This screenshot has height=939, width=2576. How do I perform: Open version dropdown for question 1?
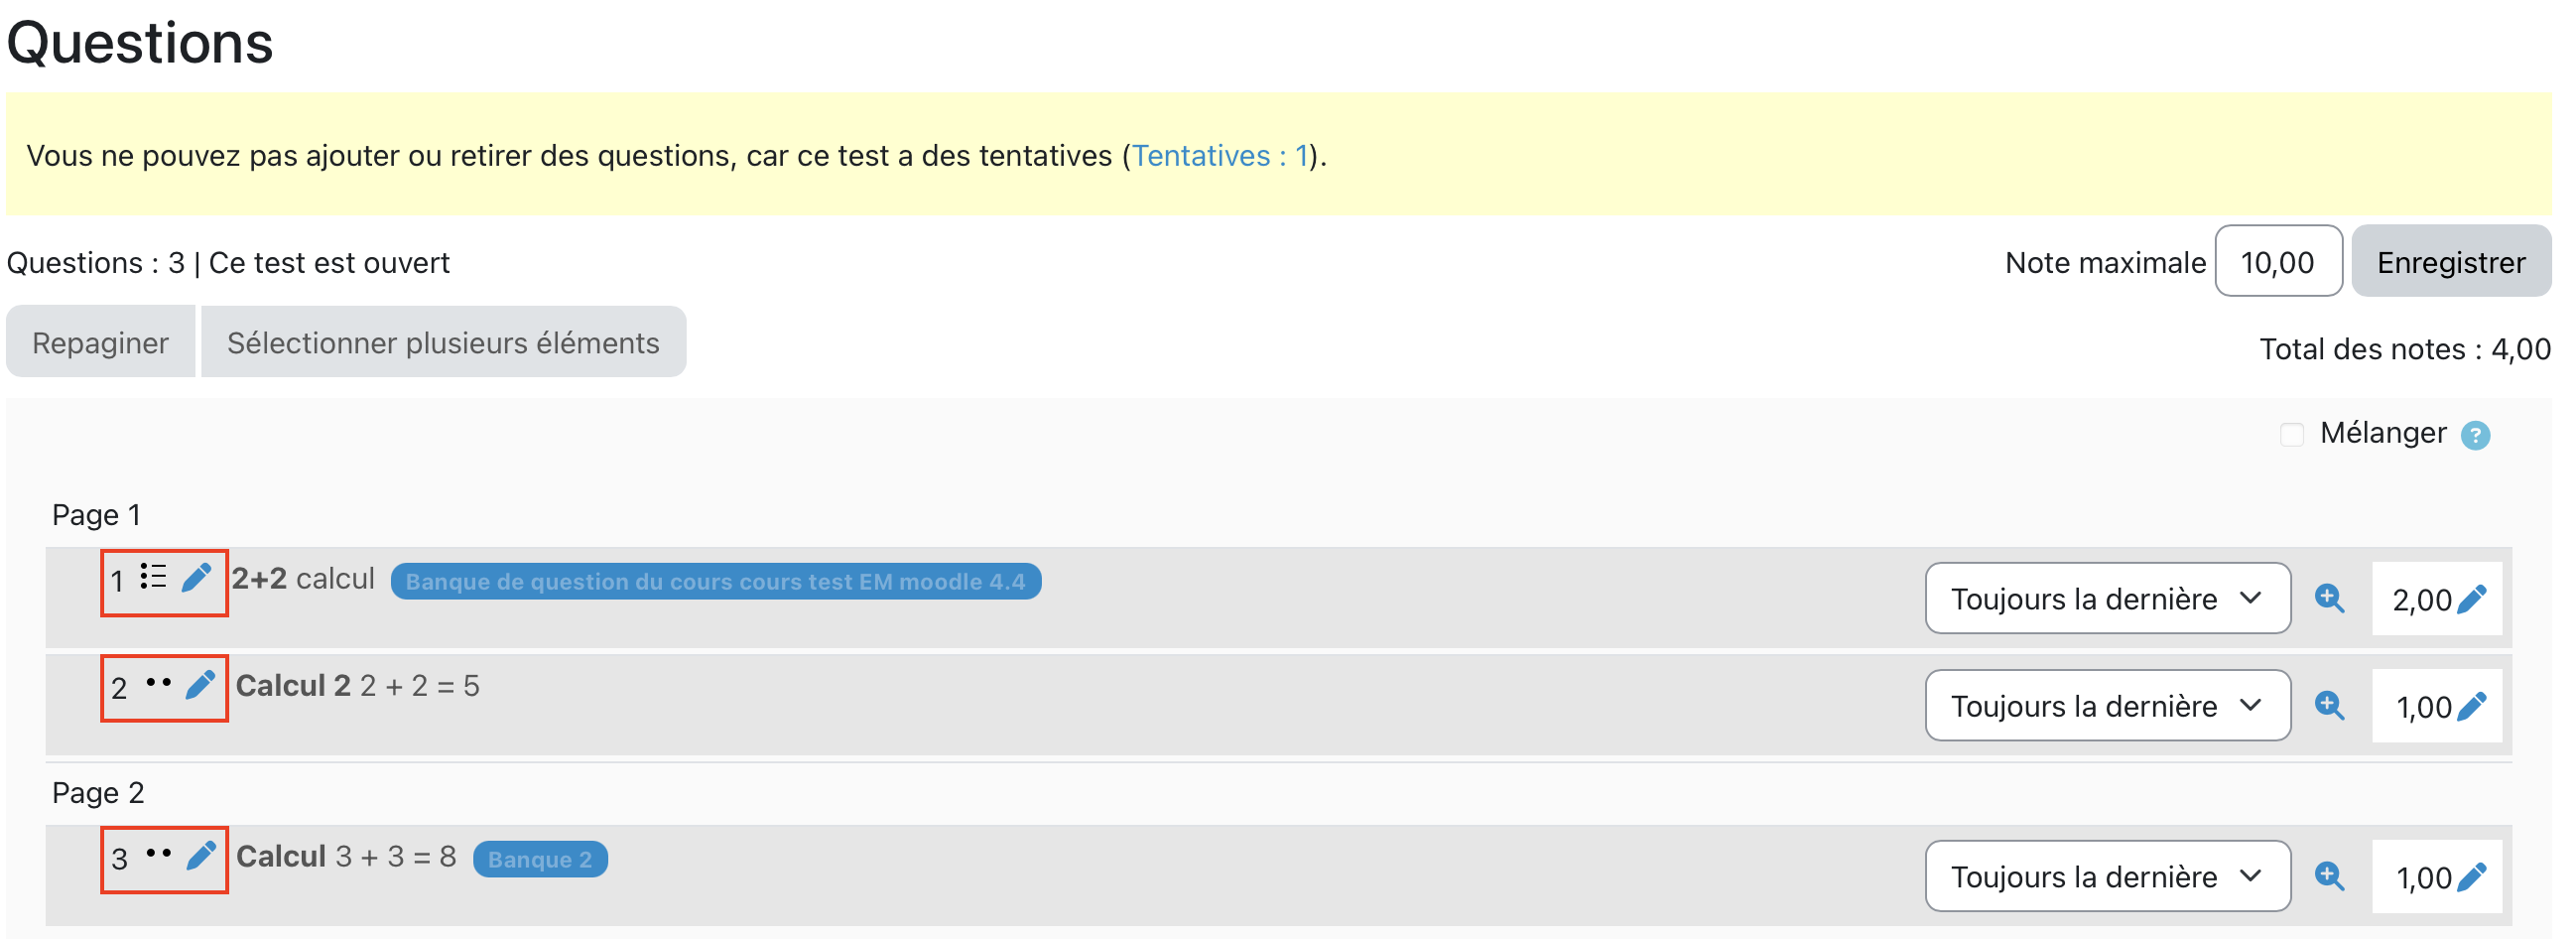pyautogui.click(x=2107, y=598)
